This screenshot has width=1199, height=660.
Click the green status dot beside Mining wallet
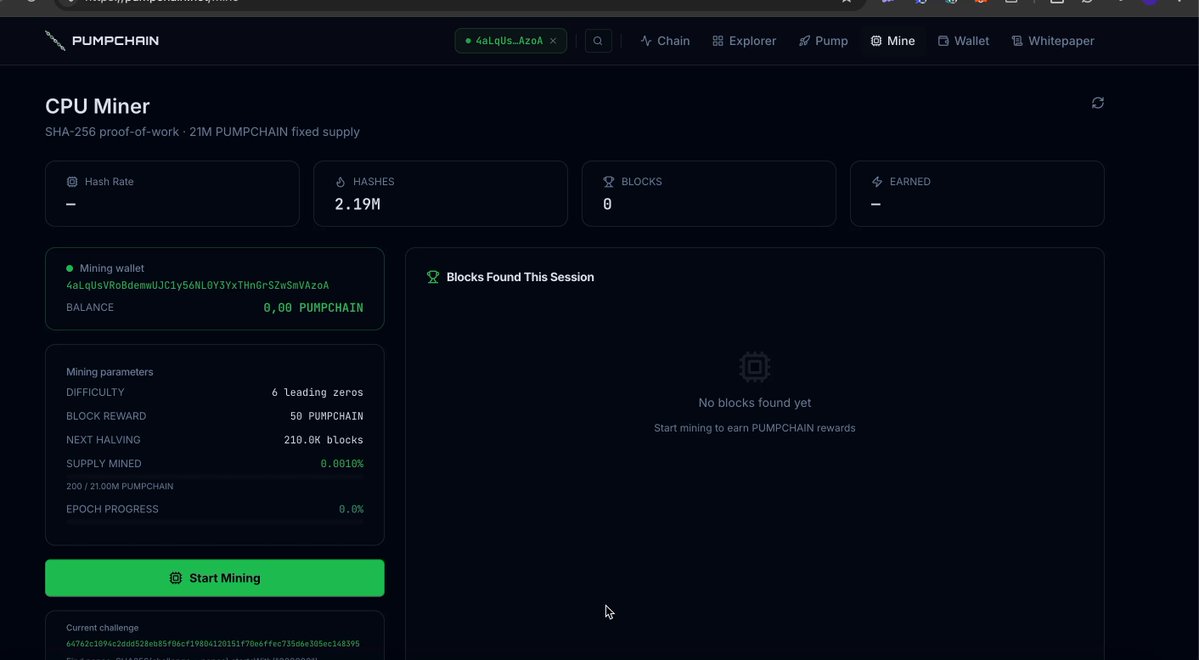point(70,268)
